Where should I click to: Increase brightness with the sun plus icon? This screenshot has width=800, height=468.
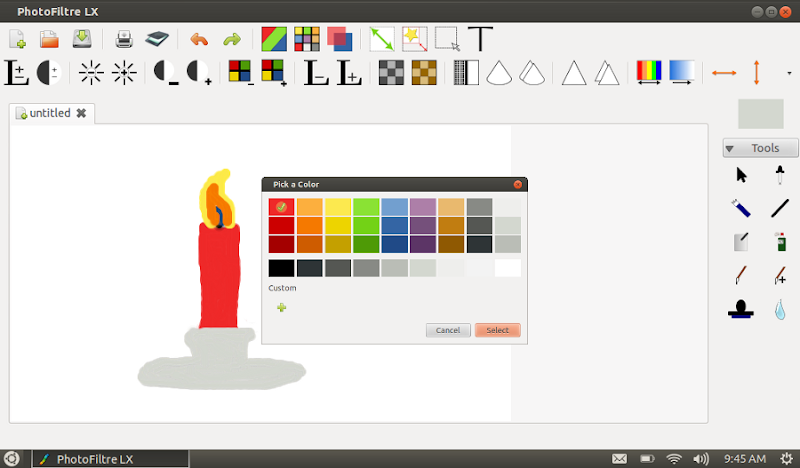(124, 72)
